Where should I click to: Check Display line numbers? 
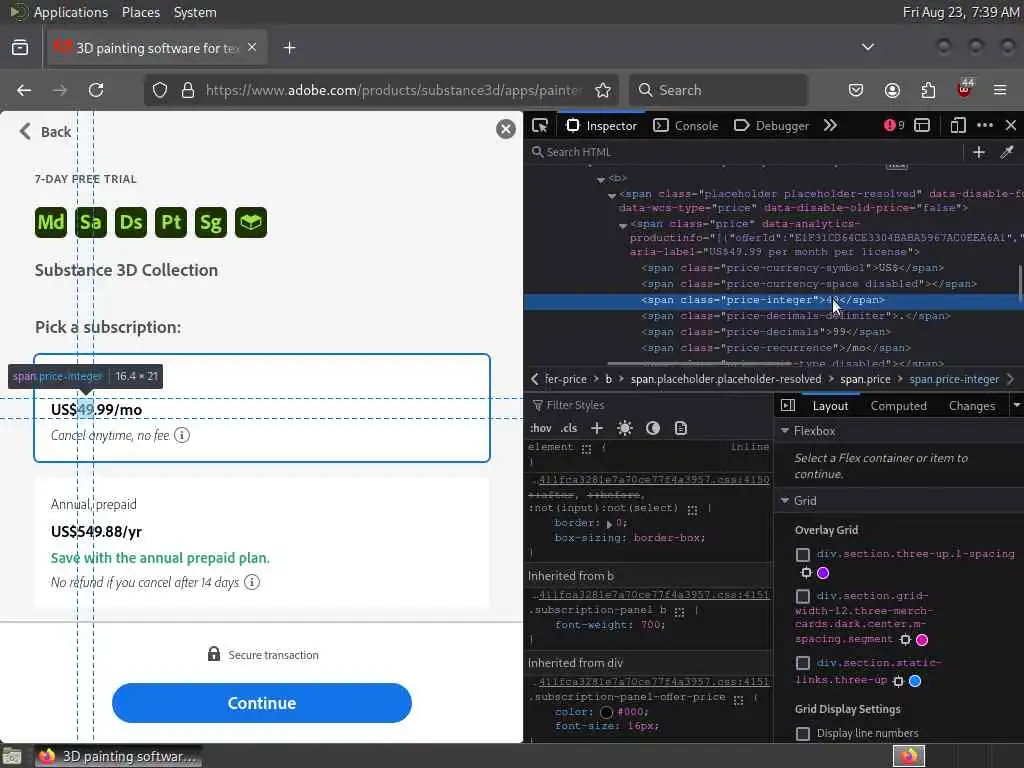[x=803, y=733]
